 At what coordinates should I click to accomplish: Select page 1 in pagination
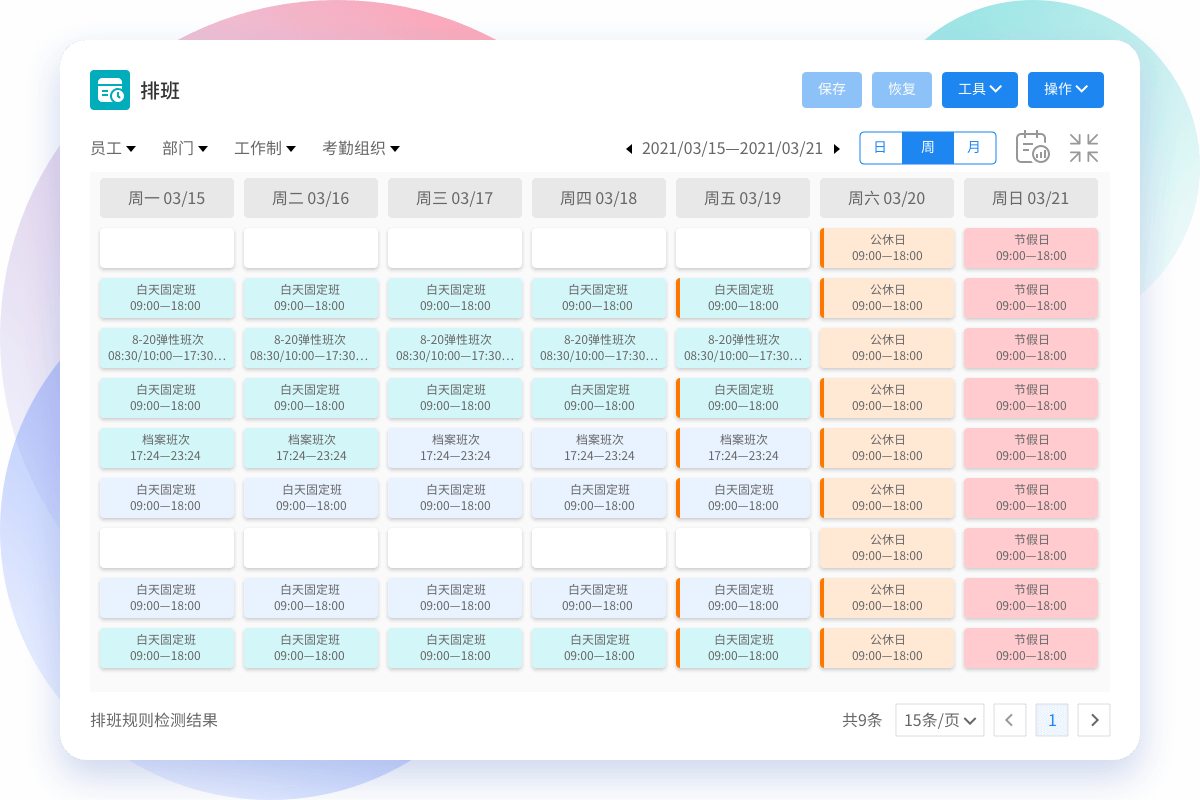tap(1052, 720)
